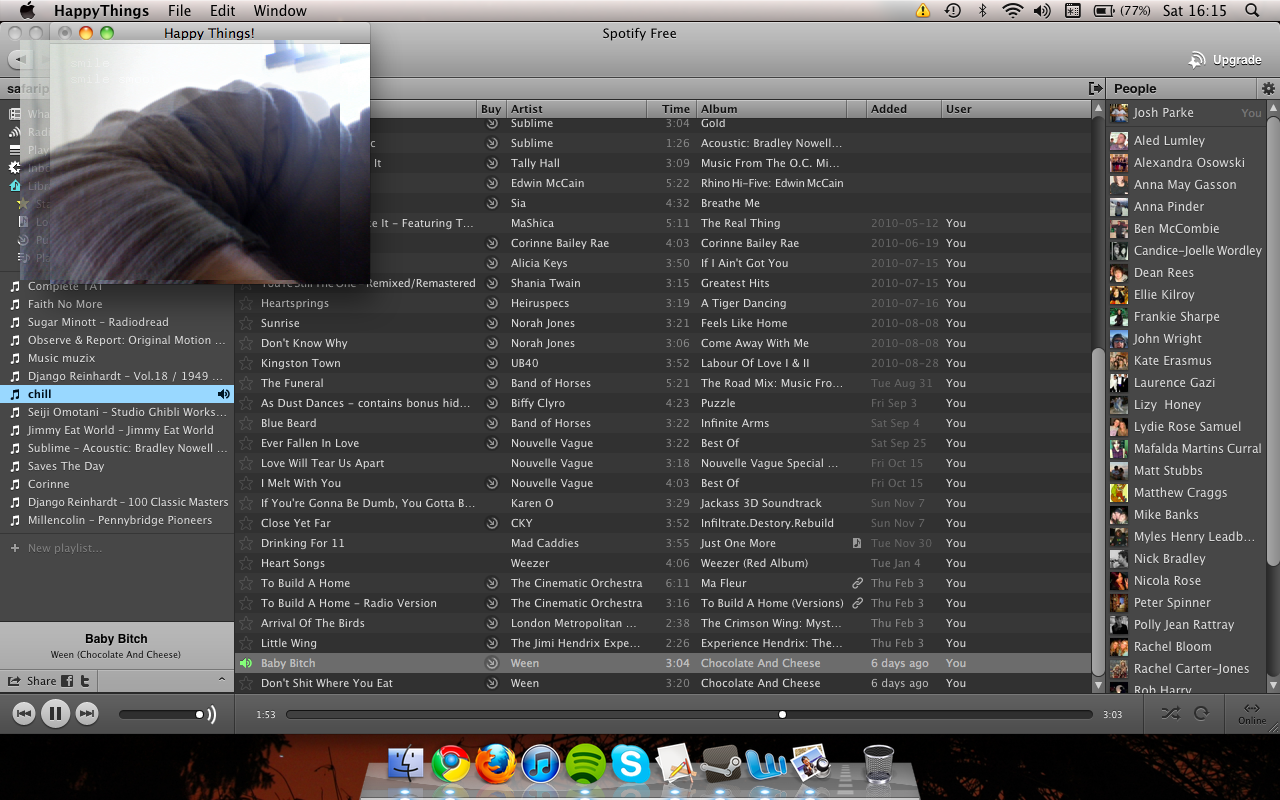Screen dimensions: 1280x800
Task: Click the volume slider knob
Action: tap(199, 714)
